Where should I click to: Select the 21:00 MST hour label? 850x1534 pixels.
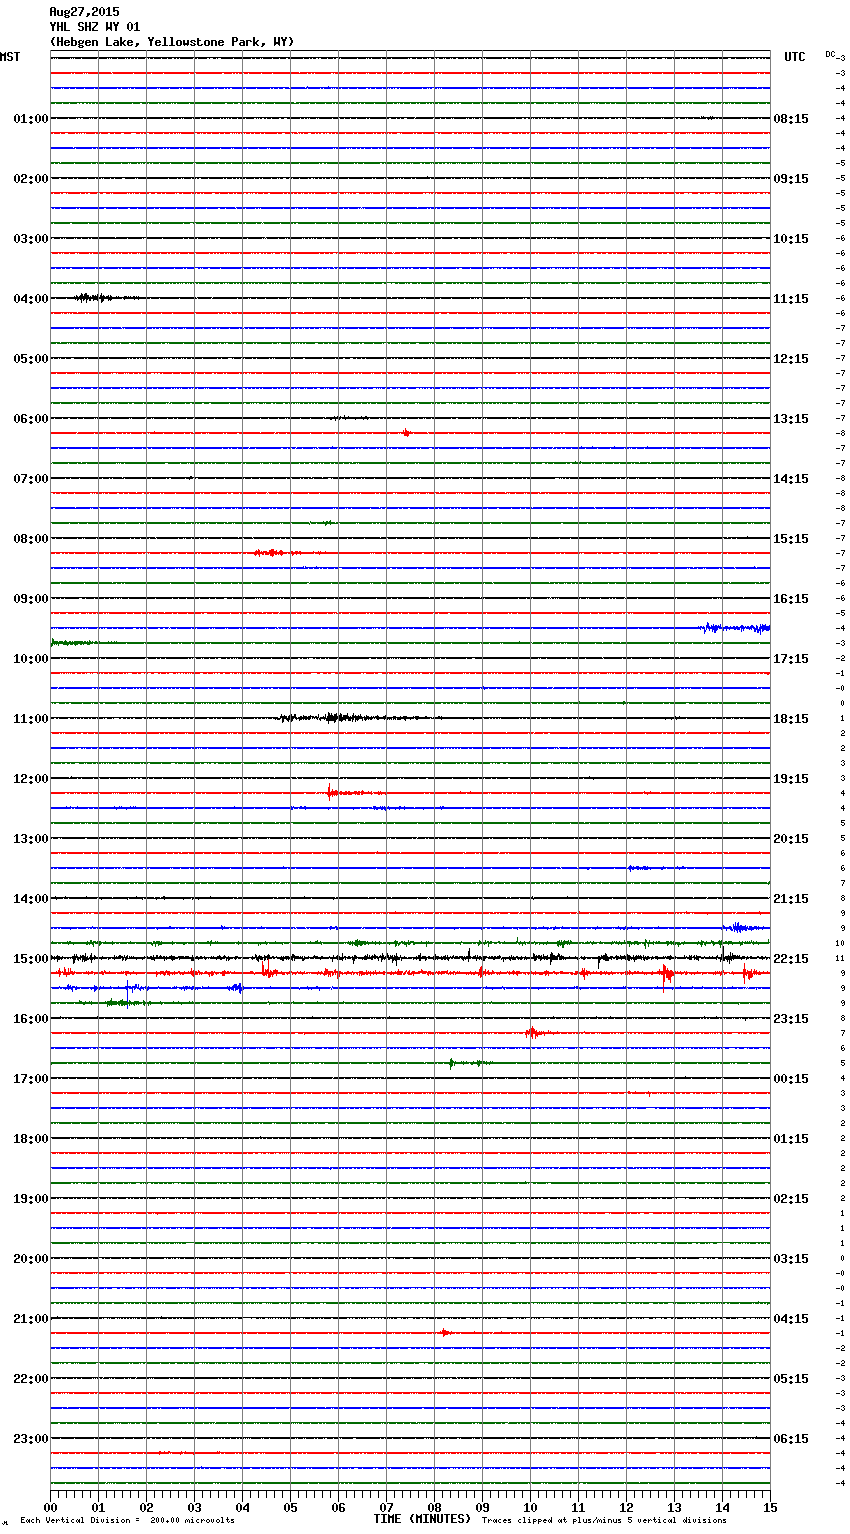pos(30,1319)
